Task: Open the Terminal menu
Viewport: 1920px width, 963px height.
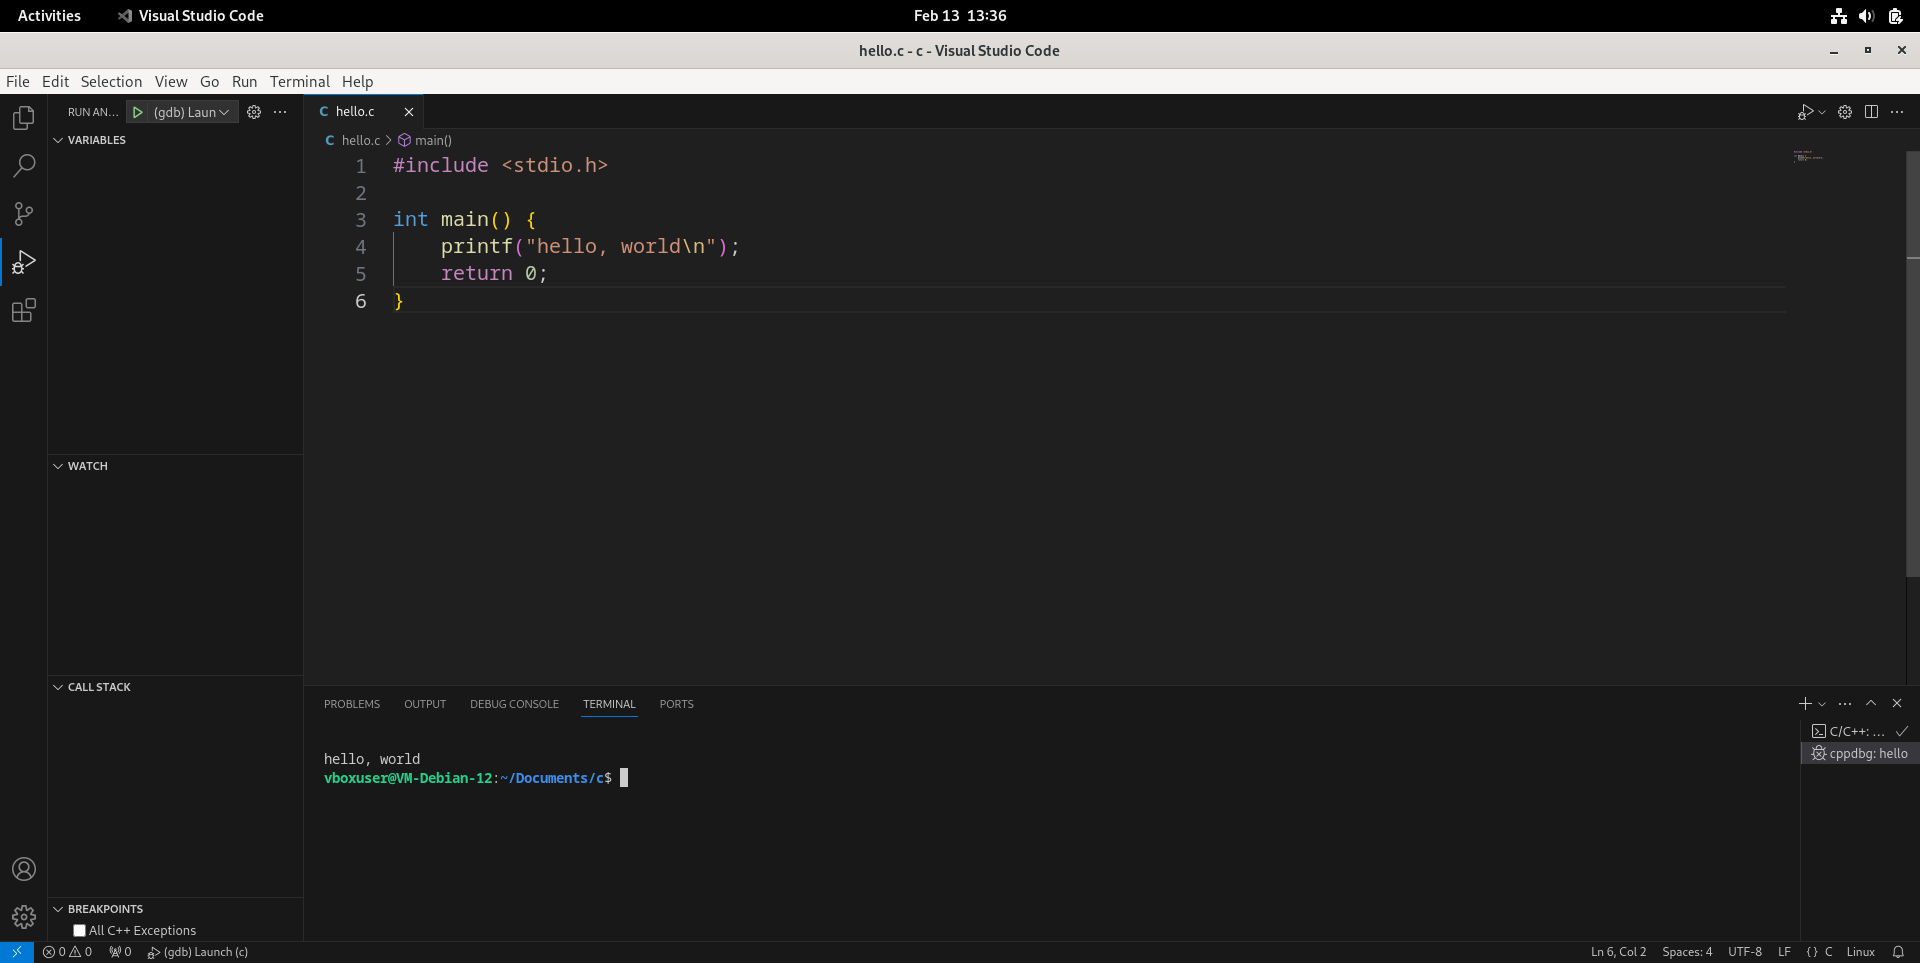Action: (x=299, y=82)
